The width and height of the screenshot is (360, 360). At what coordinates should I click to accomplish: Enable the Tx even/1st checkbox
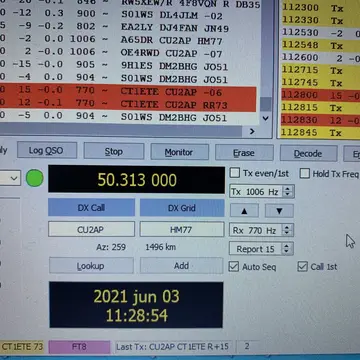(x=235, y=173)
